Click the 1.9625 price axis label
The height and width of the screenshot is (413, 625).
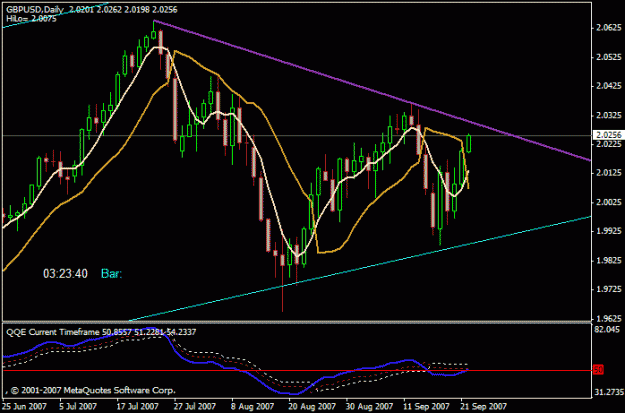click(x=608, y=319)
